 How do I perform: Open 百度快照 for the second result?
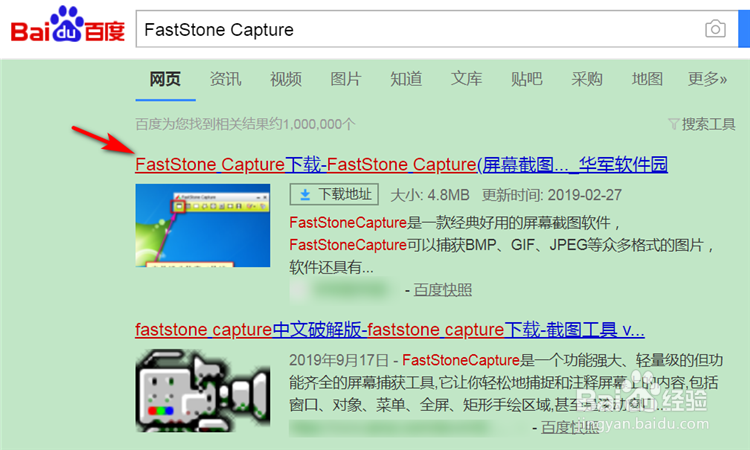point(570,428)
